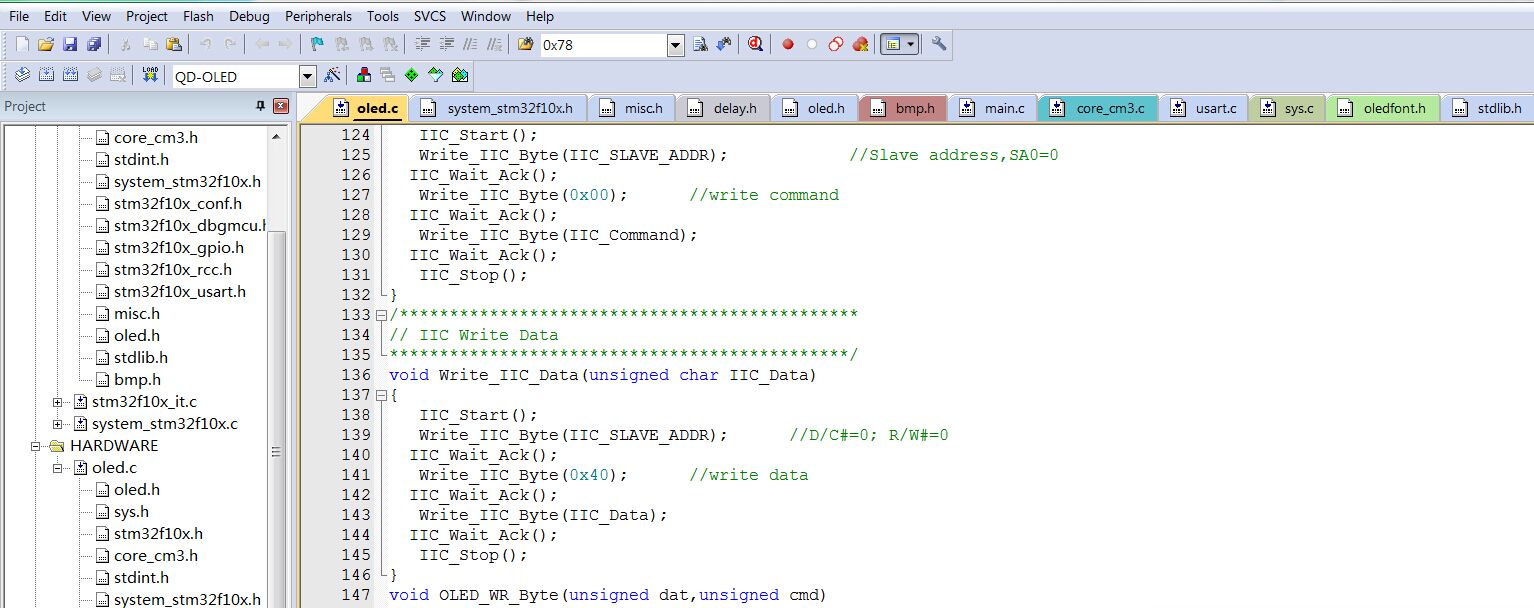Expand the 0x78 find text dropdown
1534x608 pixels.
[675, 45]
